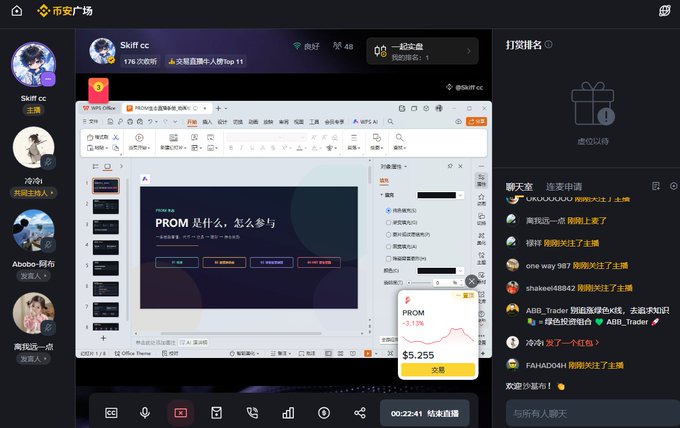Open the 颜色 color dropdown in properties panel
This screenshot has width=680, height=428.
click(460, 271)
